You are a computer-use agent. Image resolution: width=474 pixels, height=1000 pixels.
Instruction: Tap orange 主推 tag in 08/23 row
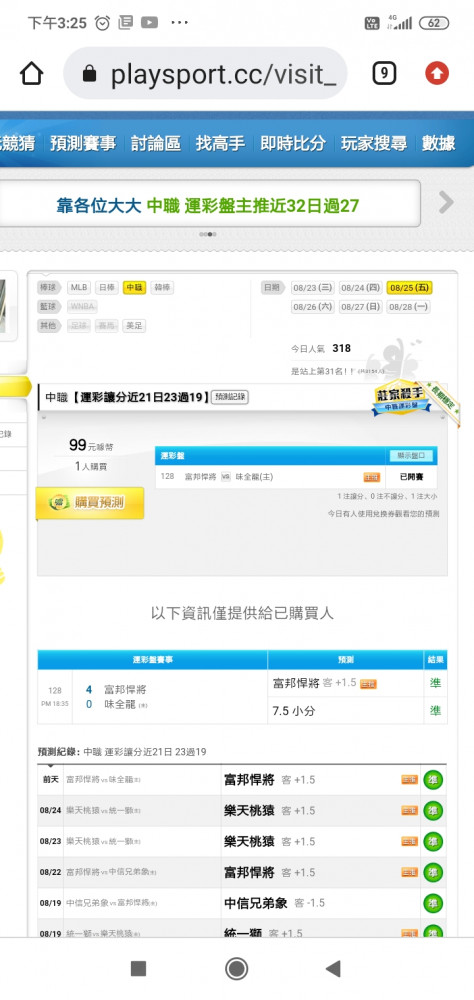410,841
